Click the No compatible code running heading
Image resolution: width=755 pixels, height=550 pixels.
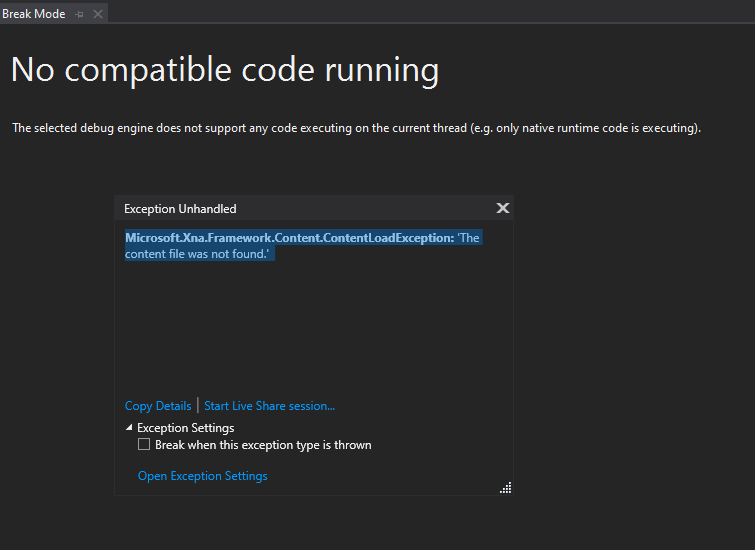point(225,70)
